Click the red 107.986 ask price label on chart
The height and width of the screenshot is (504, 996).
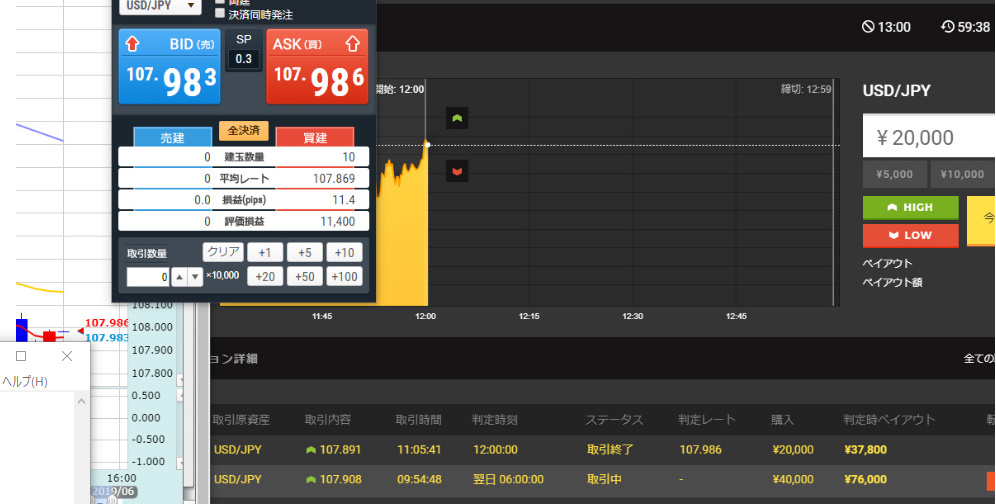pyautogui.click(x=107, y=323)
